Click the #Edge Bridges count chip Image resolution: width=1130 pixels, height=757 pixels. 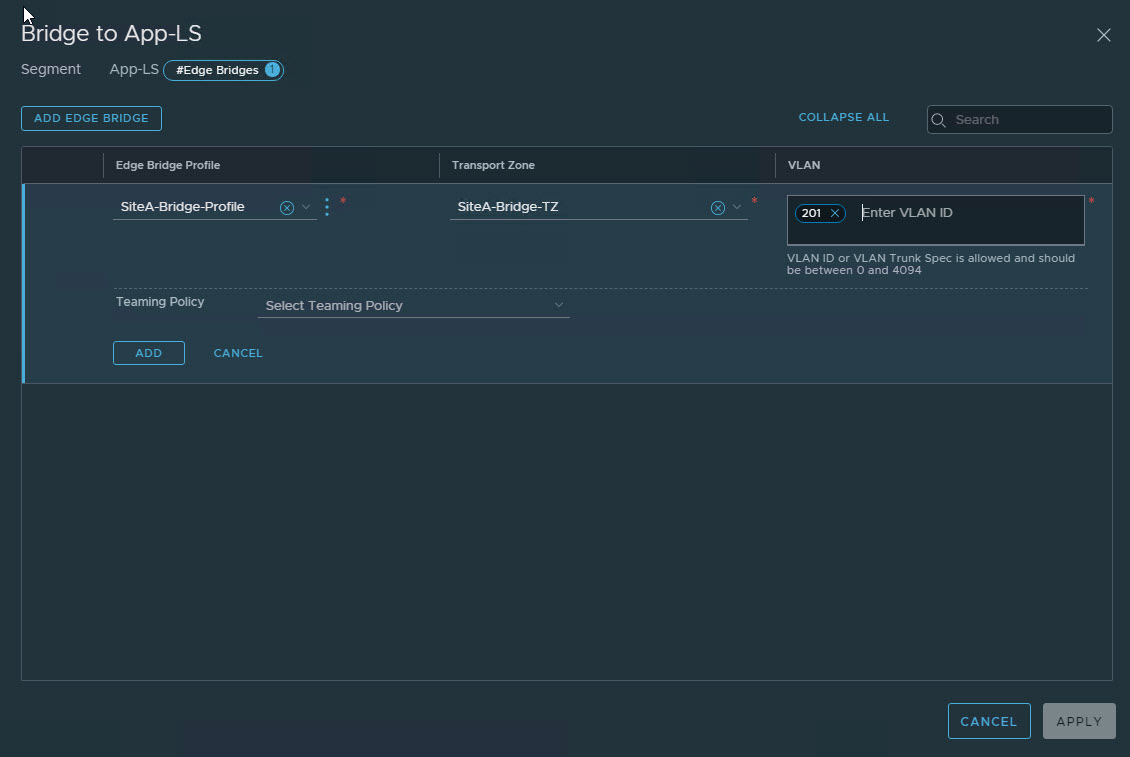tap(224, 70)
